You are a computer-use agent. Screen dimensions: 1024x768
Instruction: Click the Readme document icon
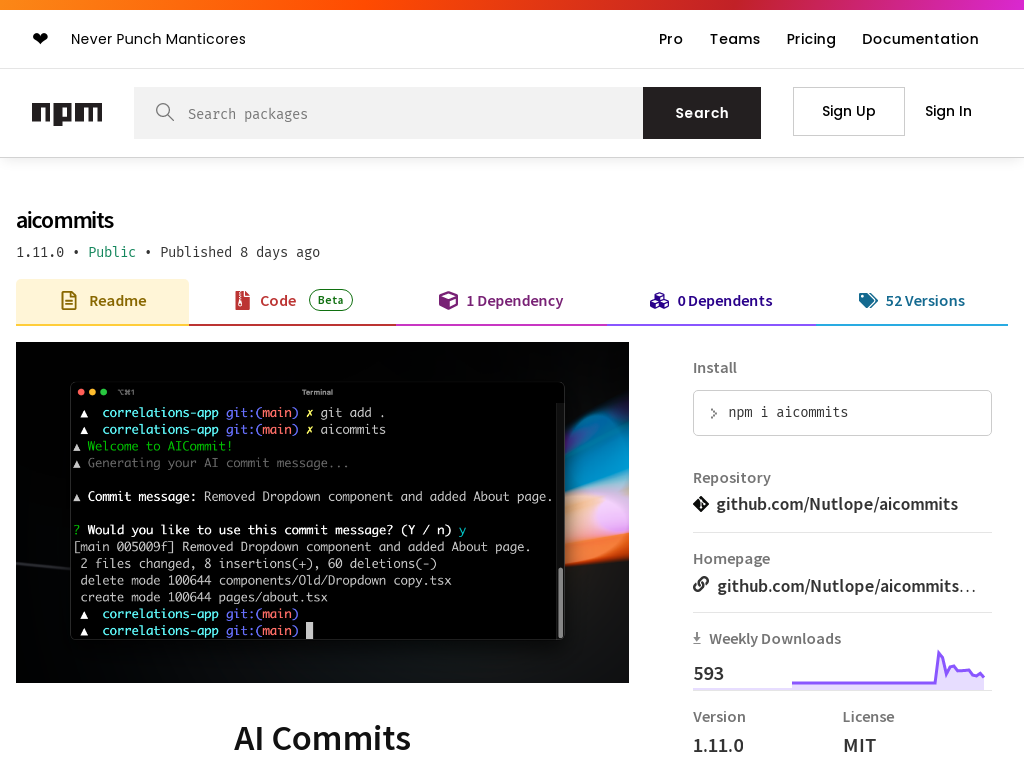point(69,300)
